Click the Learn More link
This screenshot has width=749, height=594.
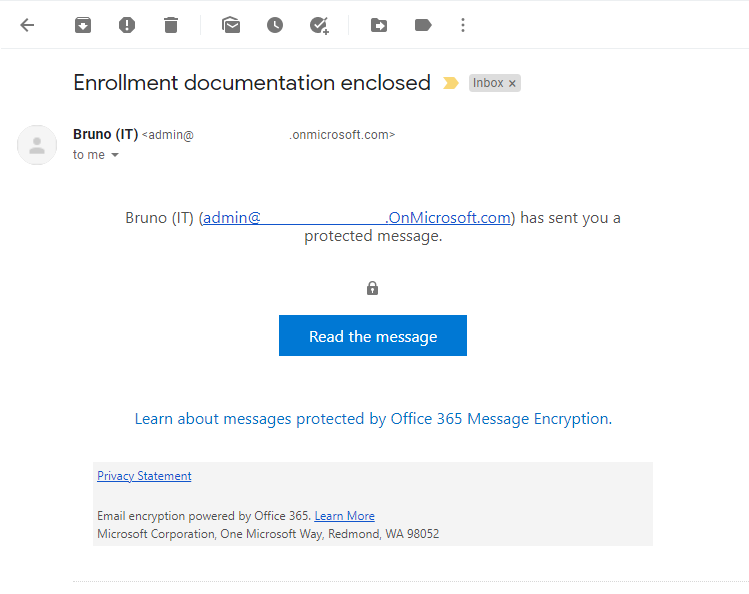click(x=344, y=516)
